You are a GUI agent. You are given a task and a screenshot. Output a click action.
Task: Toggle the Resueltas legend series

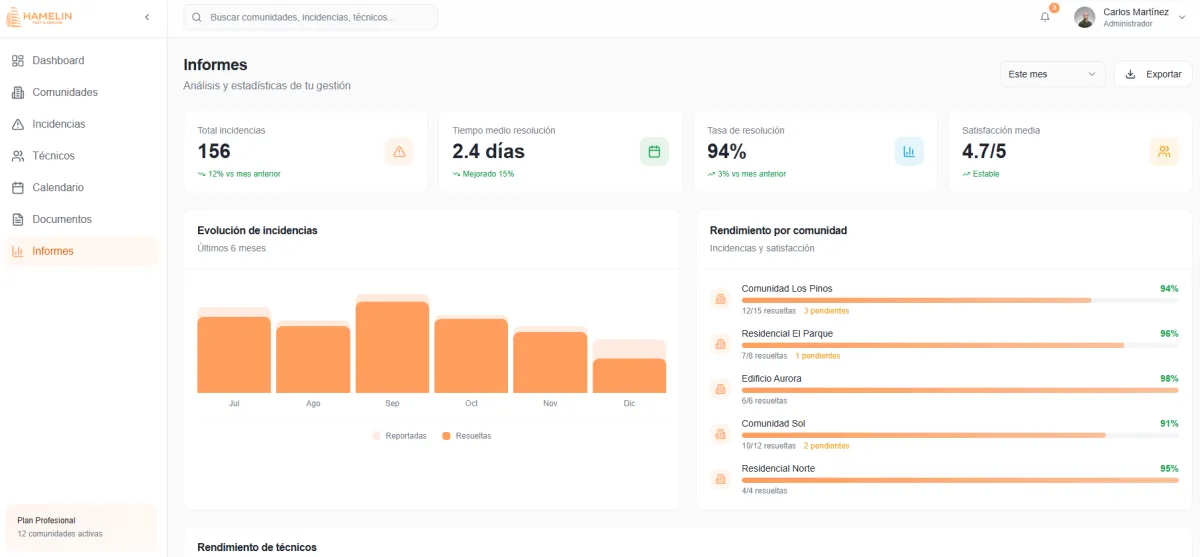(467, 436)
